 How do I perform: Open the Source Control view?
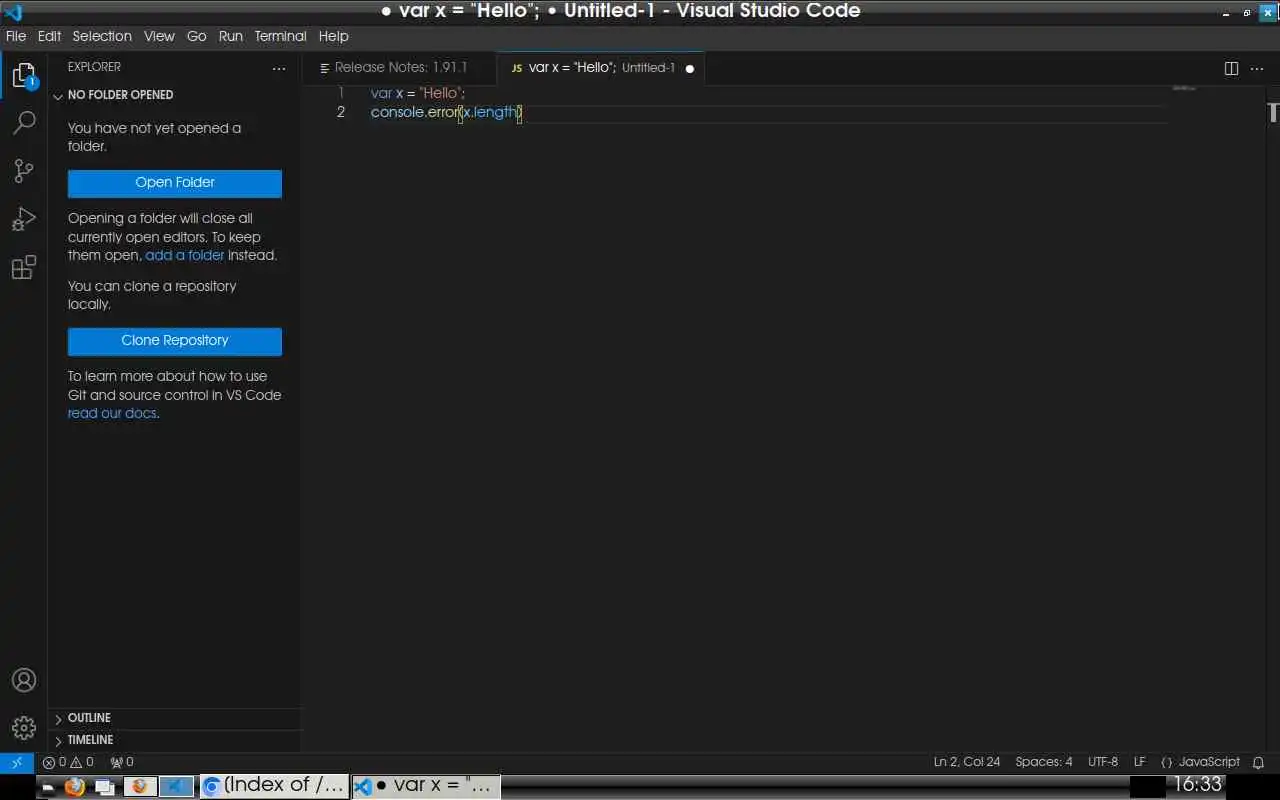point(24,171)
